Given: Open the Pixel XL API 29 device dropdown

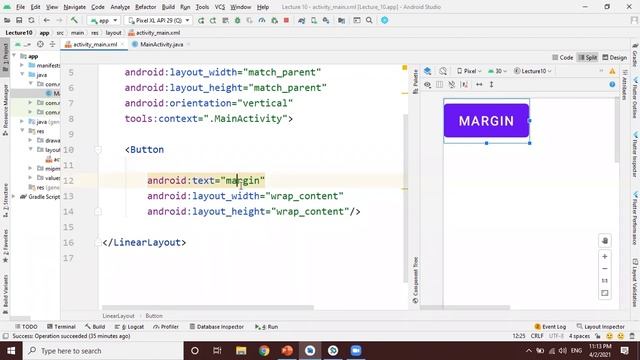Looking at the screenshot, I should [158, 20].
